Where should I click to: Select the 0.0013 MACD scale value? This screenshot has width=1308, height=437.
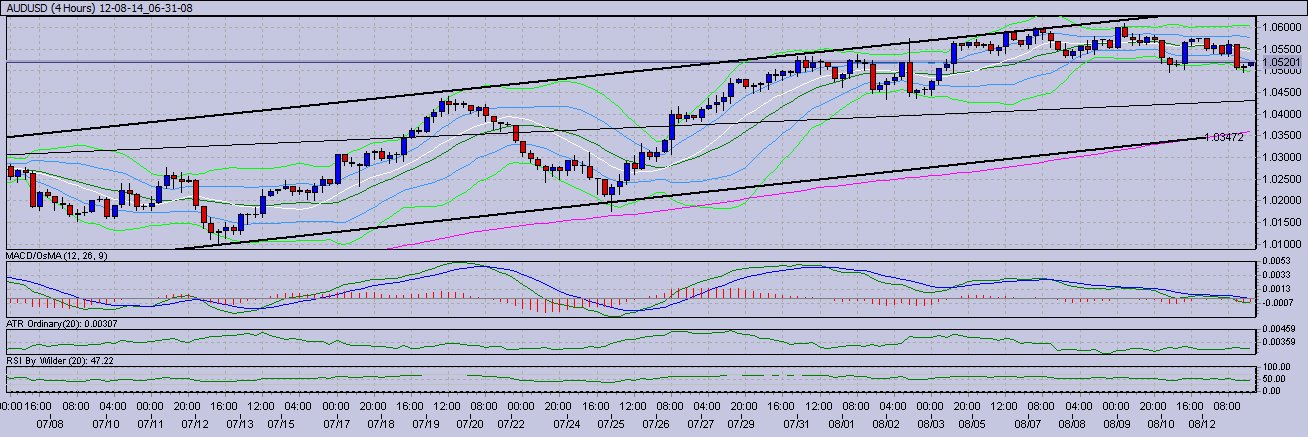(x=1279, y=289)
